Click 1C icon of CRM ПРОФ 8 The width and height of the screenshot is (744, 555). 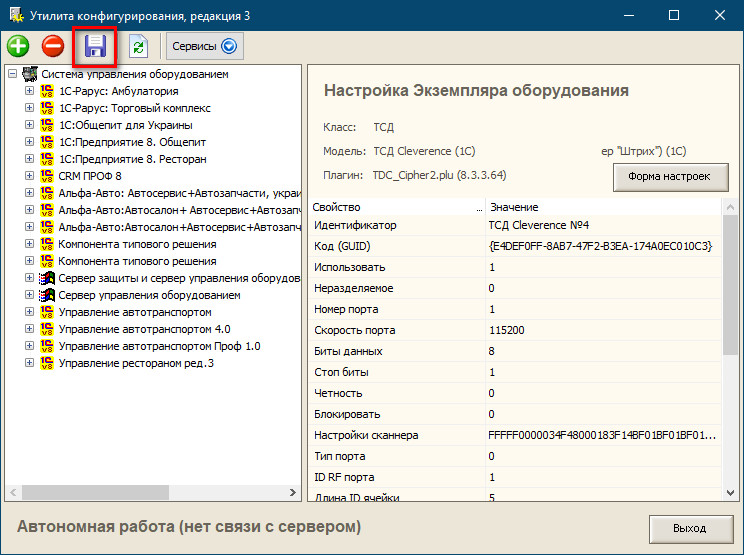[x=46, y=176]
